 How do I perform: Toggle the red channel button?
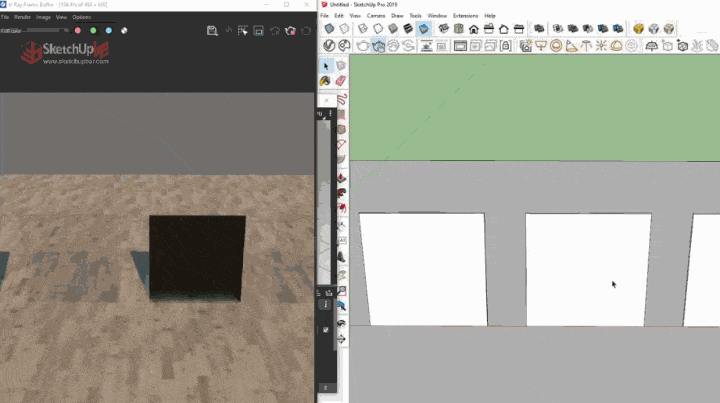(78, 31)
